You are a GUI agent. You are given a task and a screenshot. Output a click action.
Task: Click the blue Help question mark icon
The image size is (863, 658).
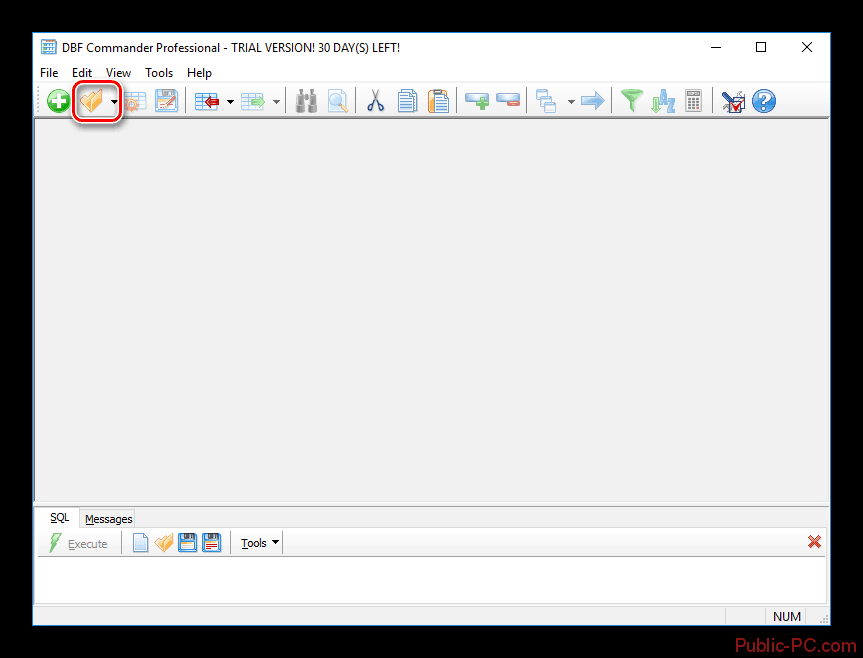[x=764, y=101]
